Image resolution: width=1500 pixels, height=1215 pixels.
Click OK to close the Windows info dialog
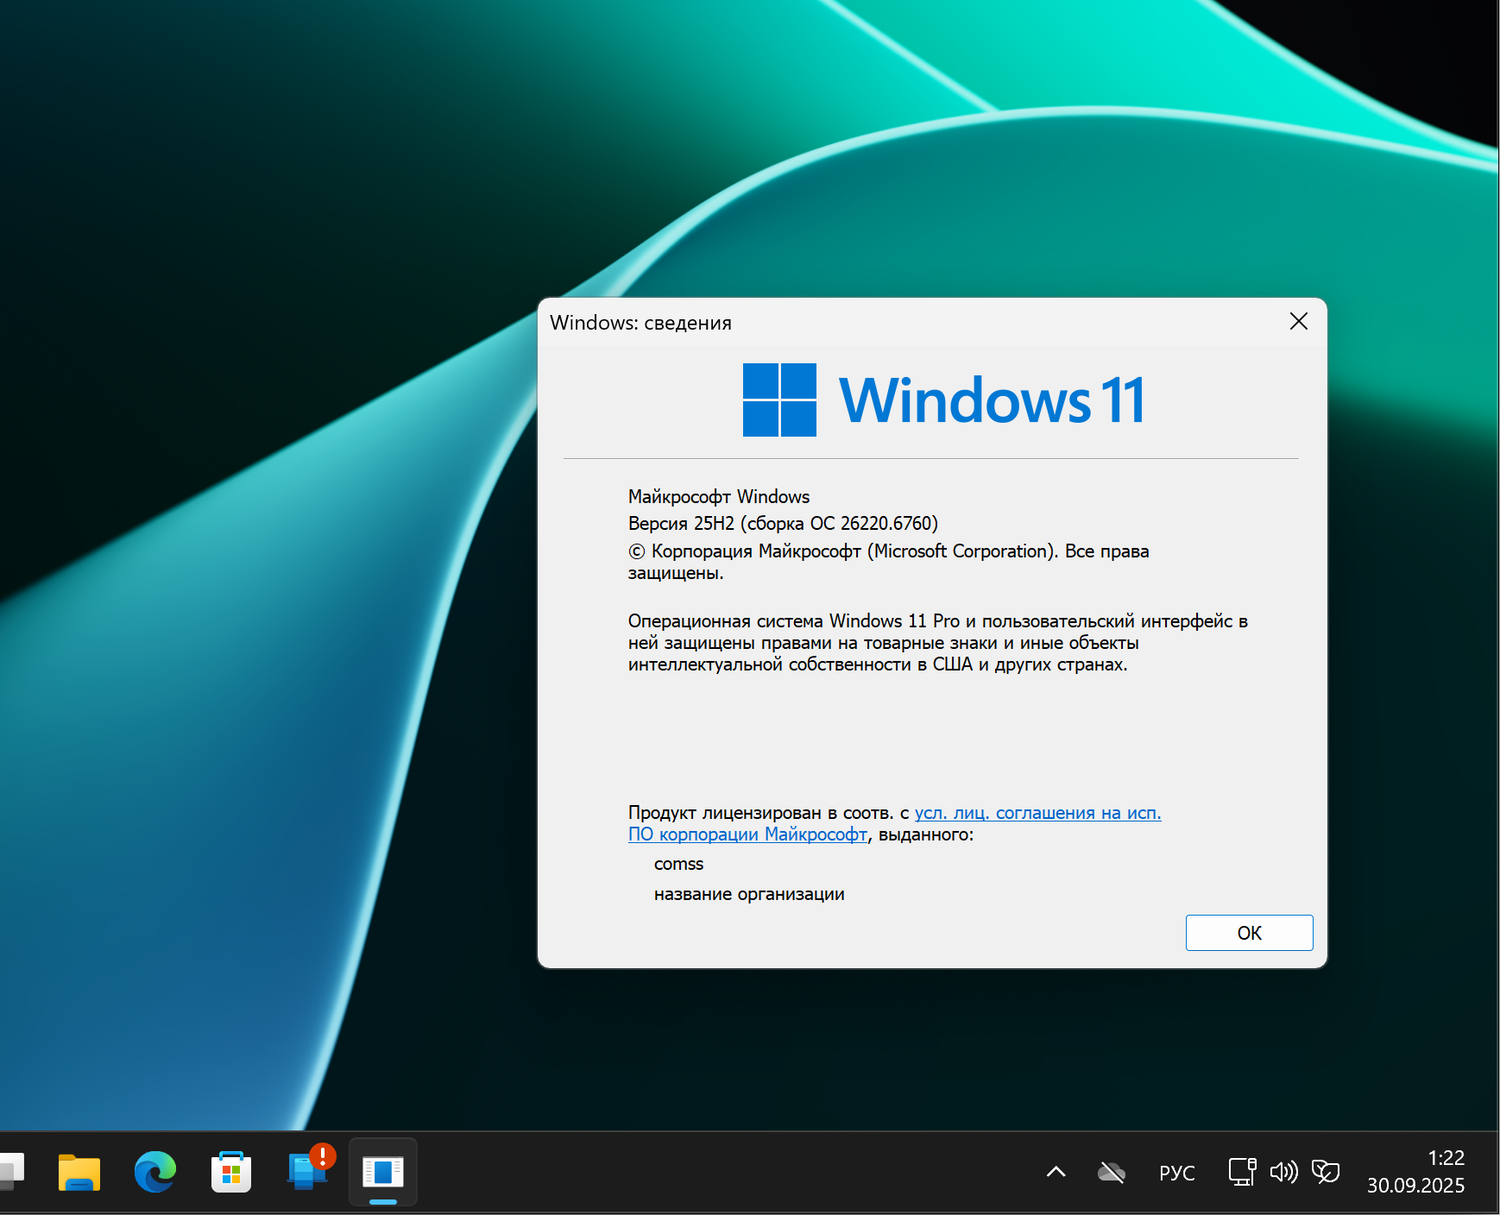1249,932
